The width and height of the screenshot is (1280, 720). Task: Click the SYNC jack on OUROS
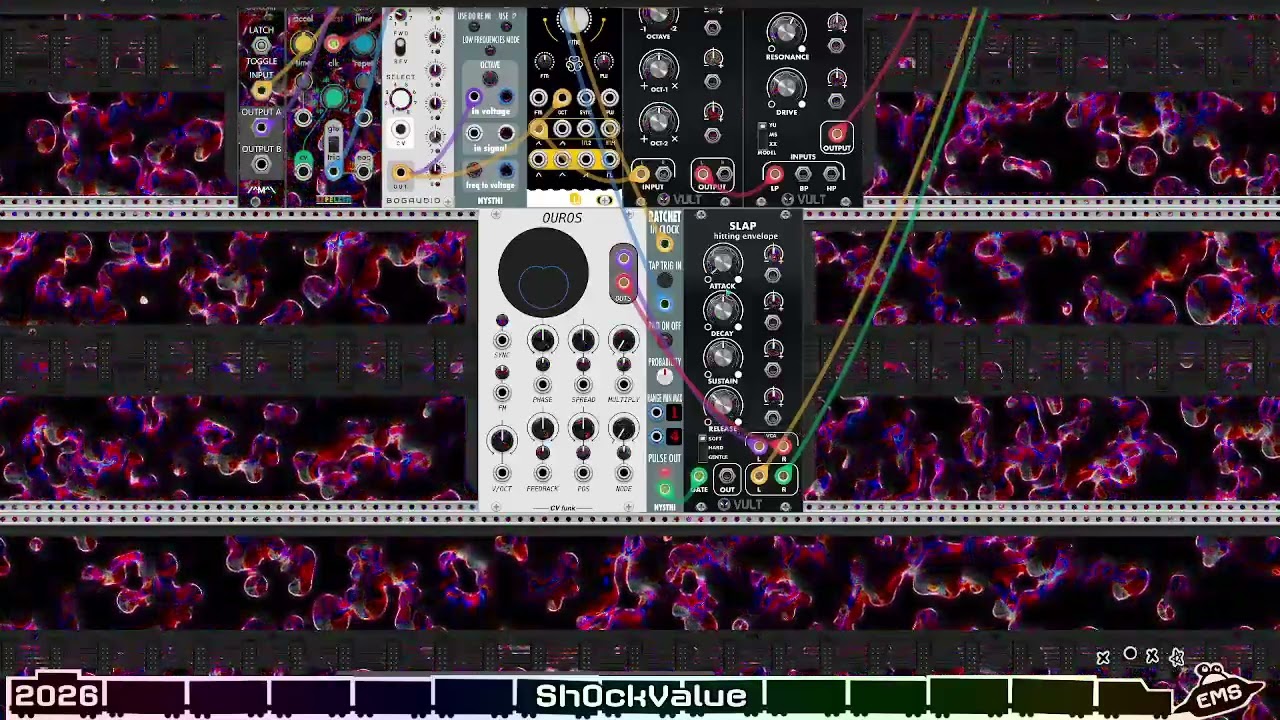tap(502, 341)
